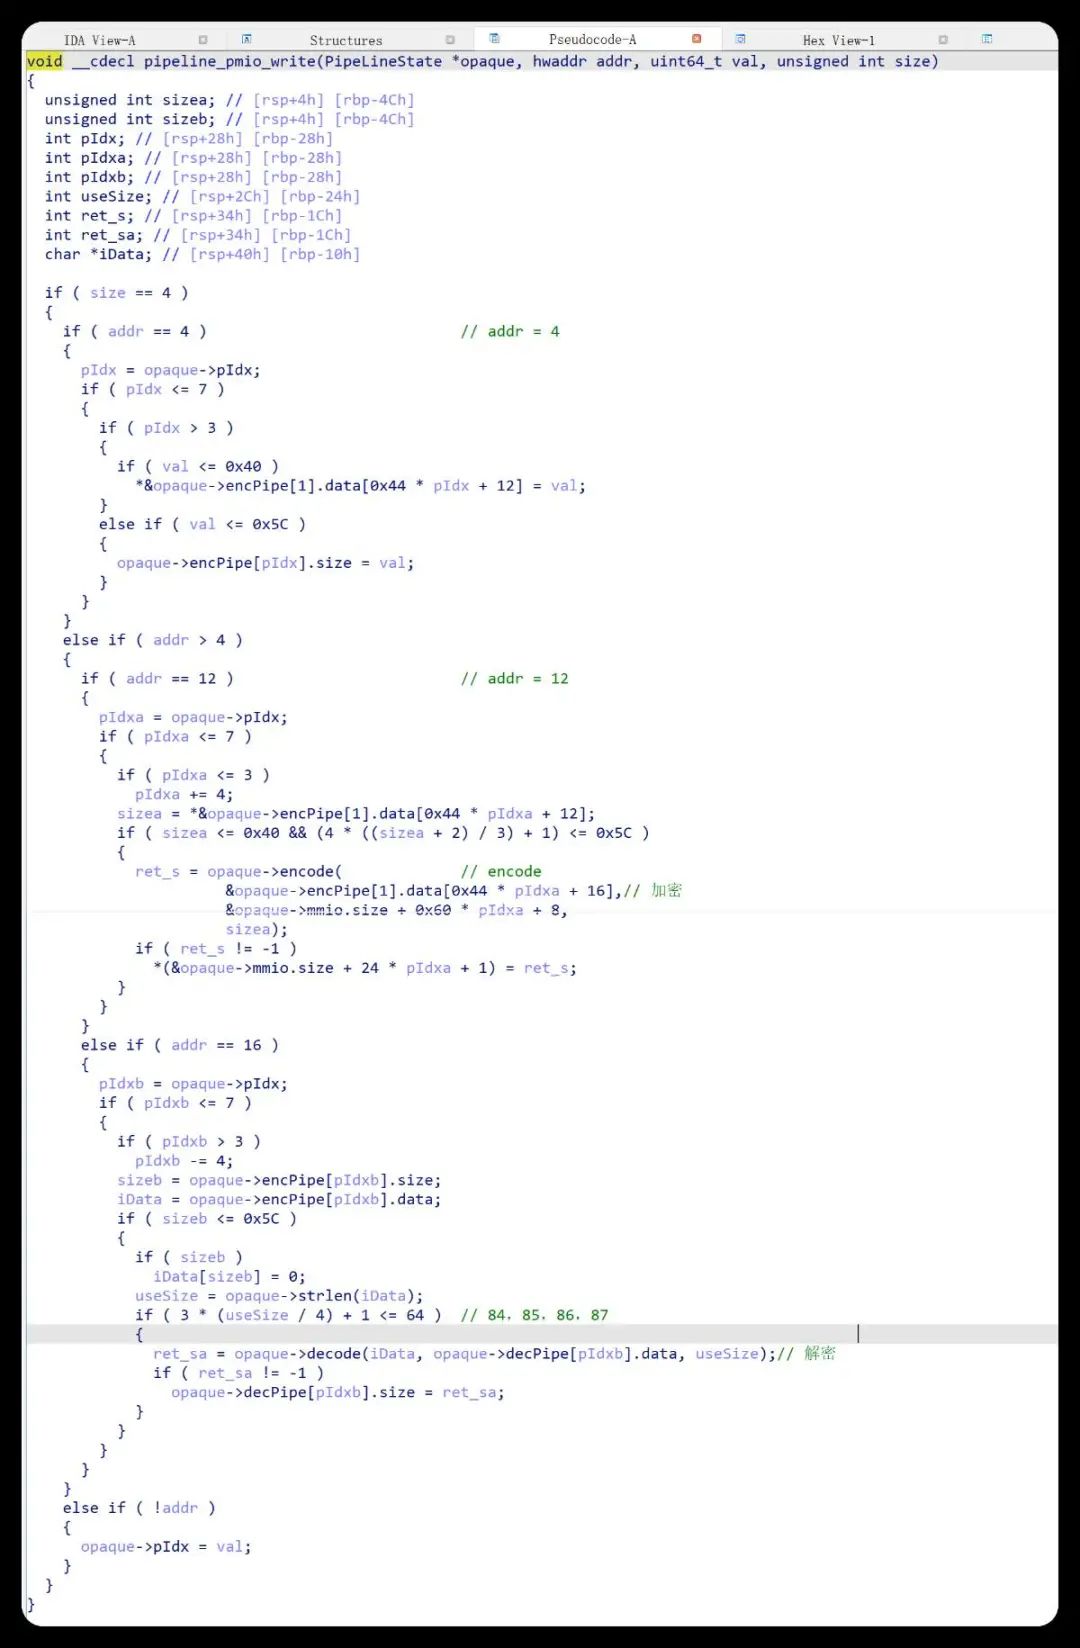Click the 'PipeLineState' parameter type
This screenshot has width=1080, height=1648.
pyautogui.click(x=383, y=61)
